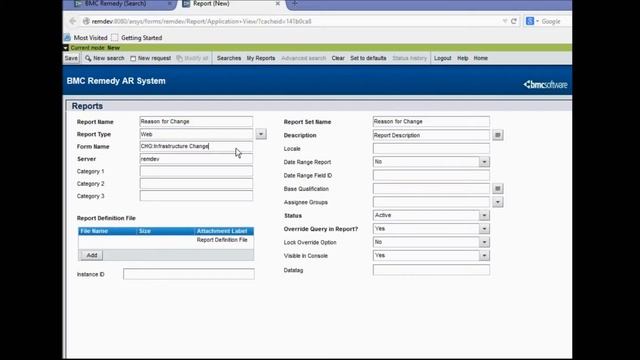Click the Size column header
The image size is (640, 360).
click(x=166, y=231)
